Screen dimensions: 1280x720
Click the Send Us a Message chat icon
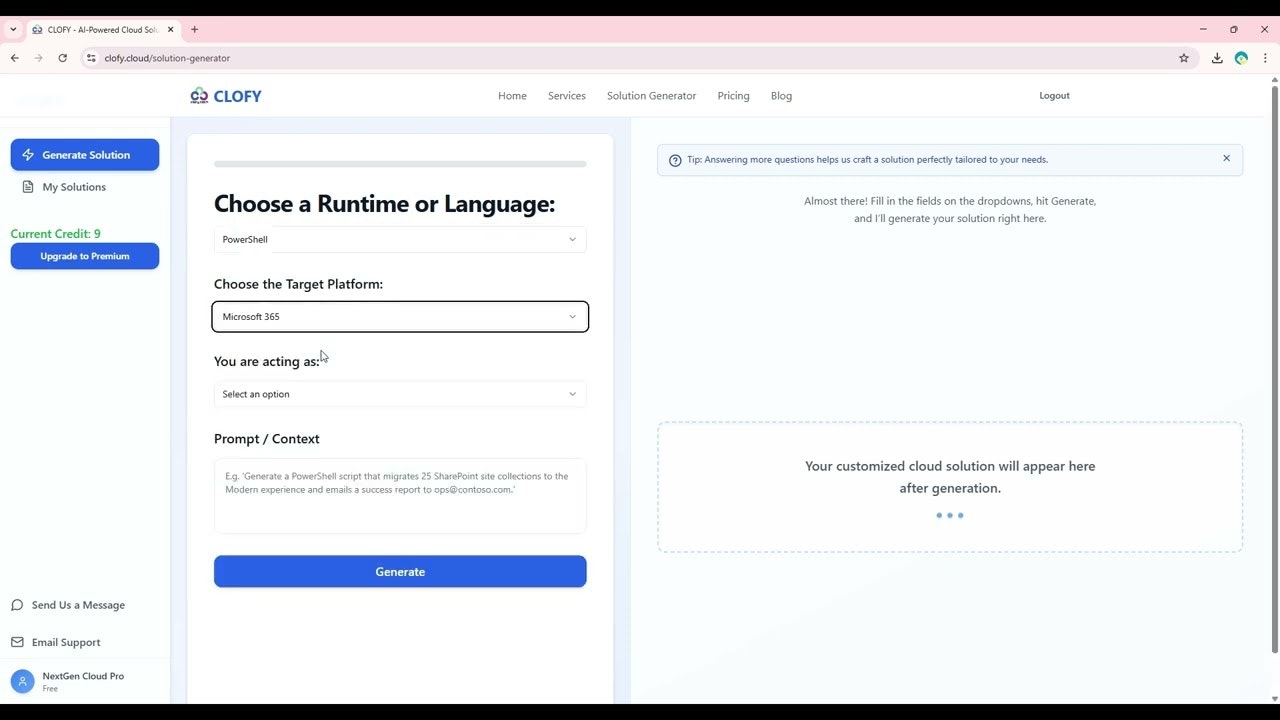click(17, 605)
